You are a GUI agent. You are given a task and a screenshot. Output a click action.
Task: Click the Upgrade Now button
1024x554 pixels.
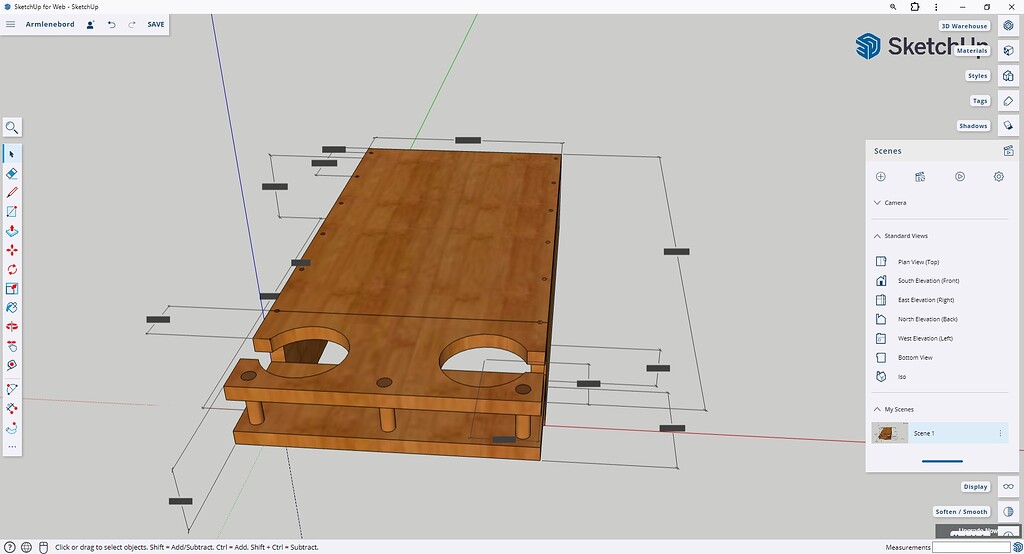978,531
